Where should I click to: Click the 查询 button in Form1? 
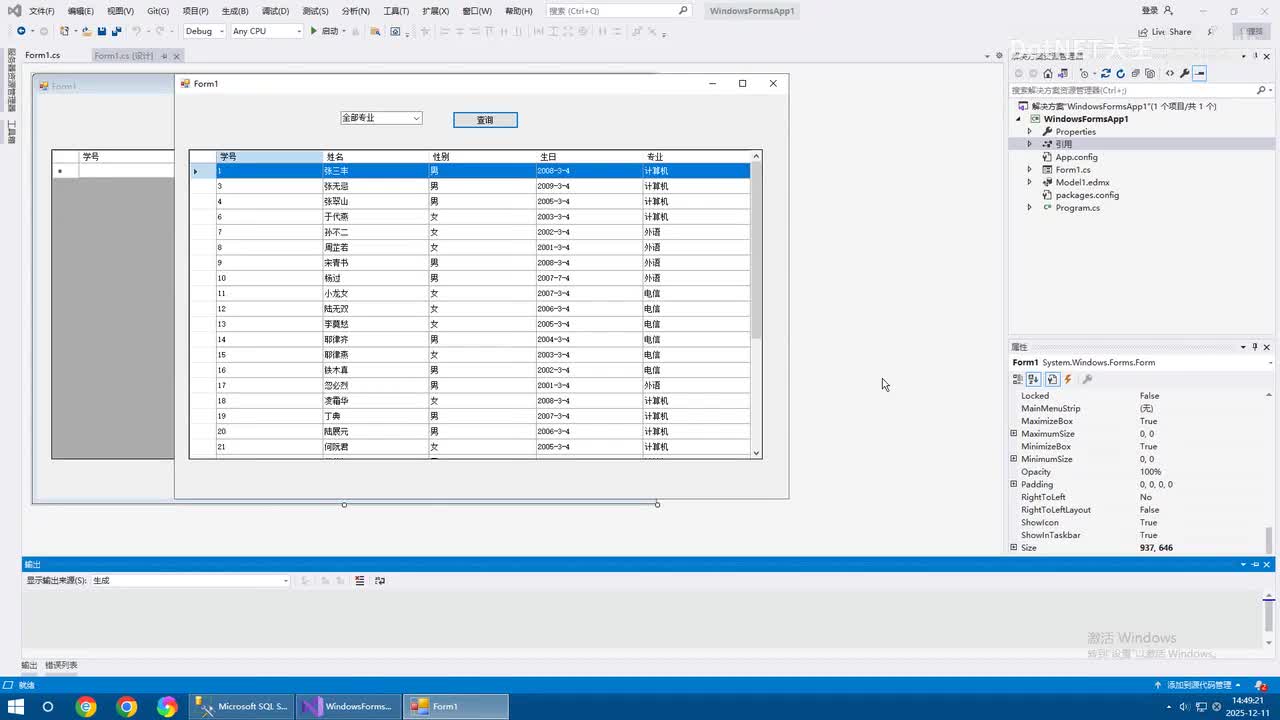[485, 120]
